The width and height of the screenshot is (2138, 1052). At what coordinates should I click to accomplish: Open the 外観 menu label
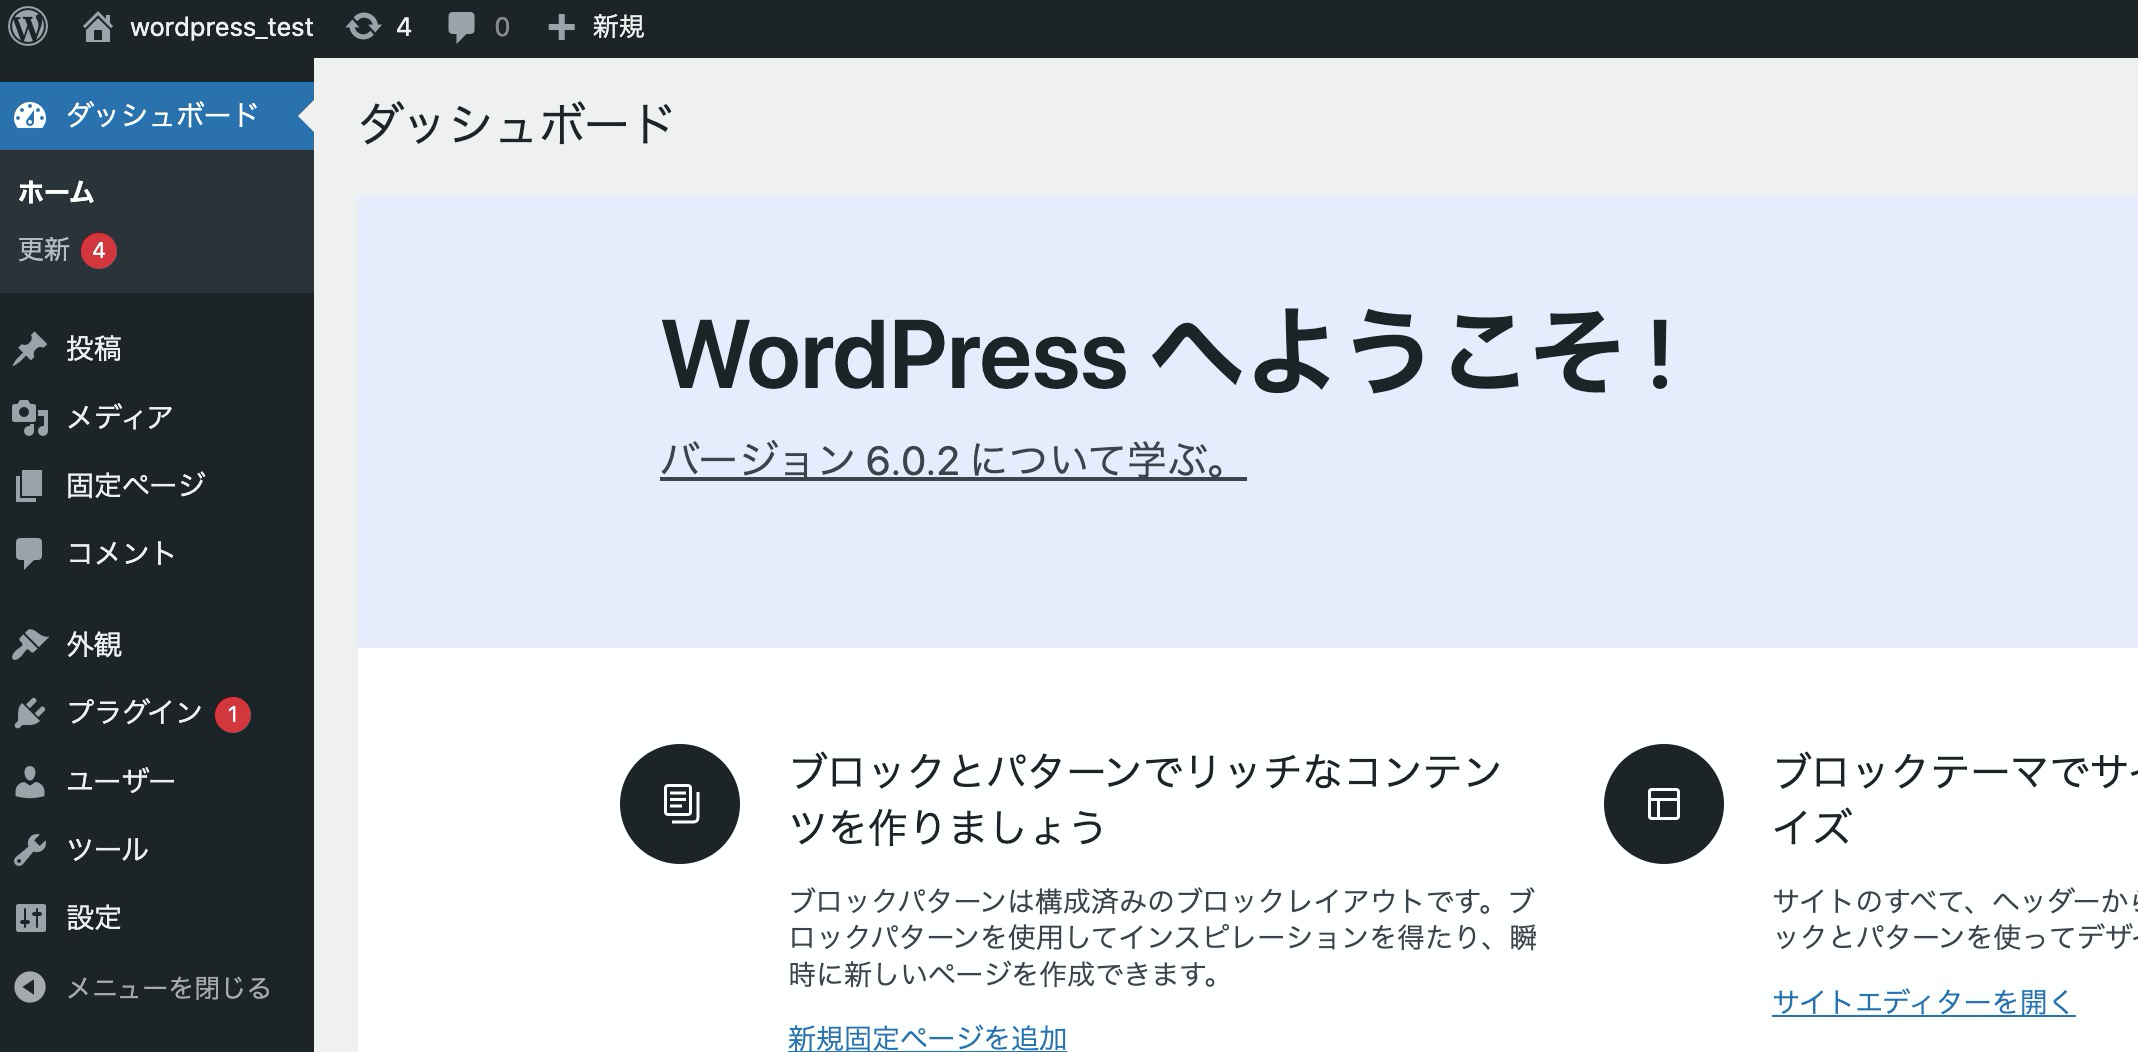point(94,645)
